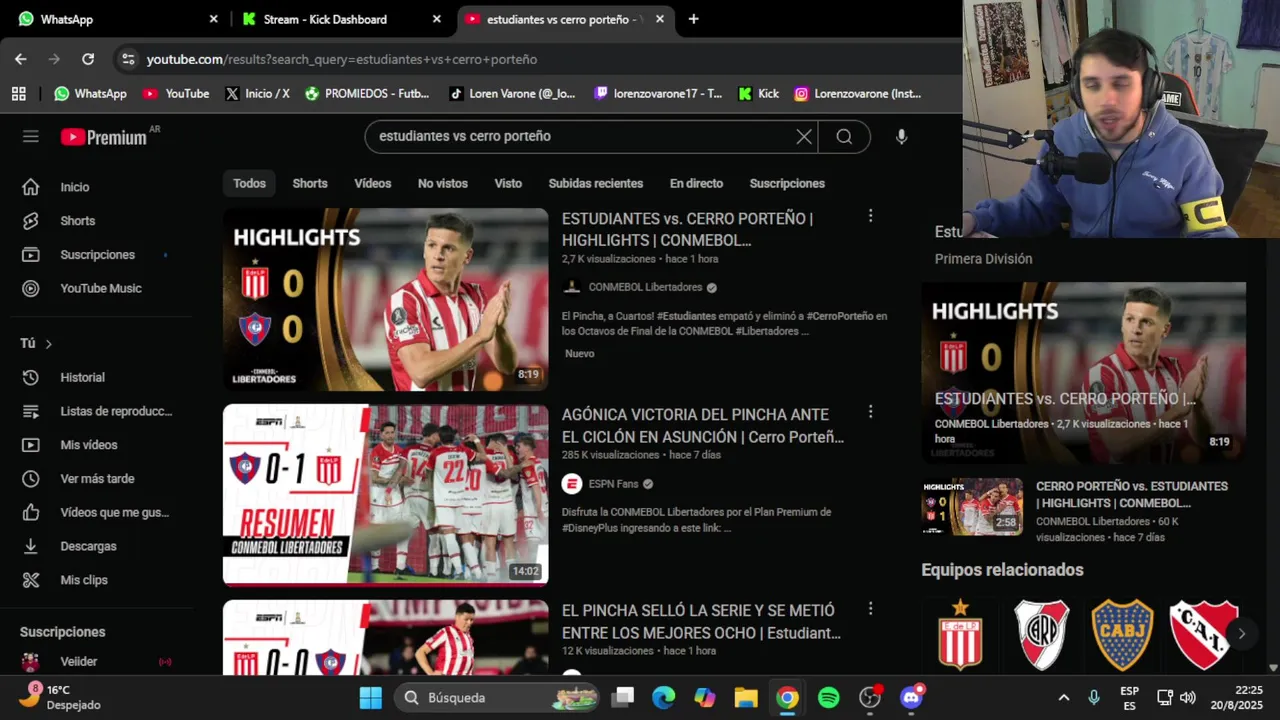Select the Visto filter chip
The image size is (1280, 720).
[x=508, y=184]
